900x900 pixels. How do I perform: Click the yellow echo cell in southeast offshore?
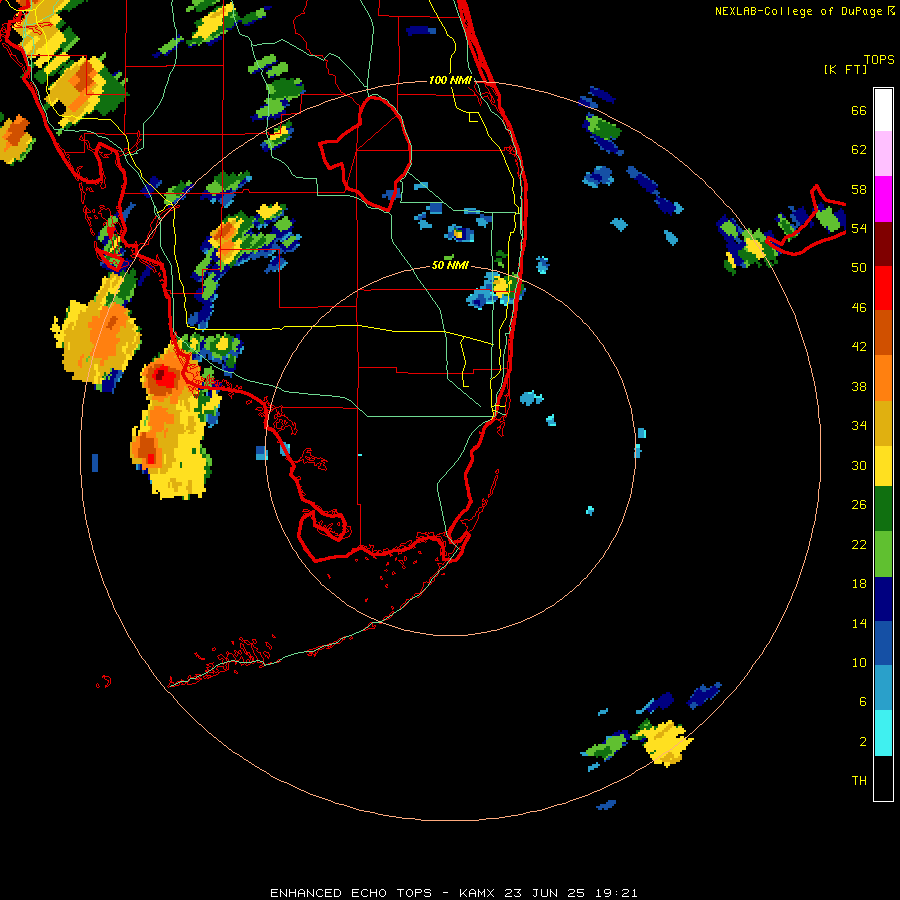(666, 743)
